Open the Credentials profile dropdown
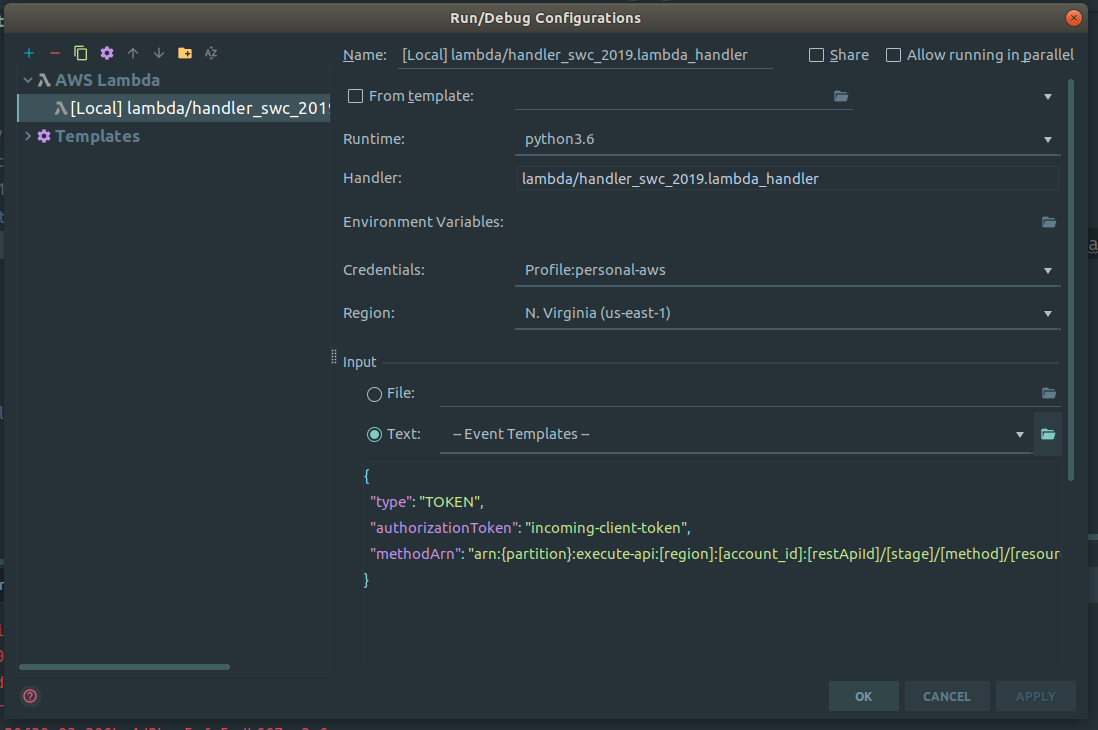The width and height of the screenshot is (1098, 730). [x=787, y=270]
